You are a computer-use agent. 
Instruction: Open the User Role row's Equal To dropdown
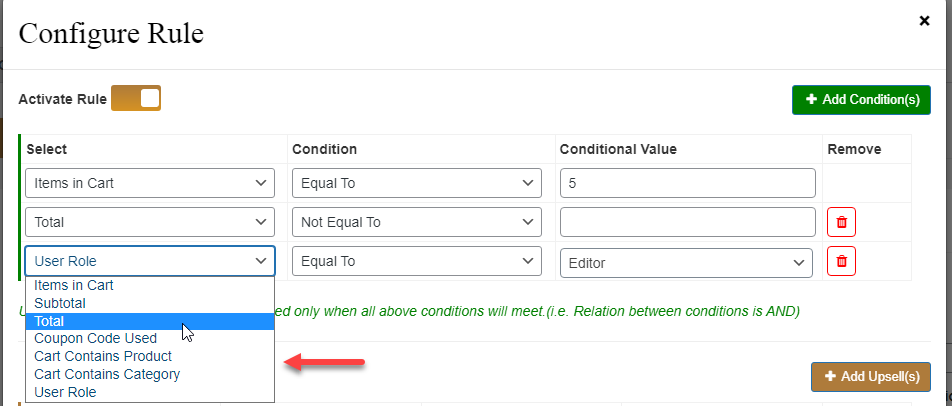416,261
